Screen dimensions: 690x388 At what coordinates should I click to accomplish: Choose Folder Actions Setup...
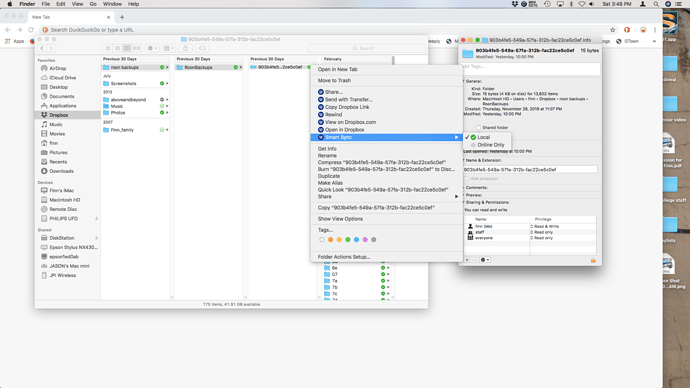tap(344, 257)
